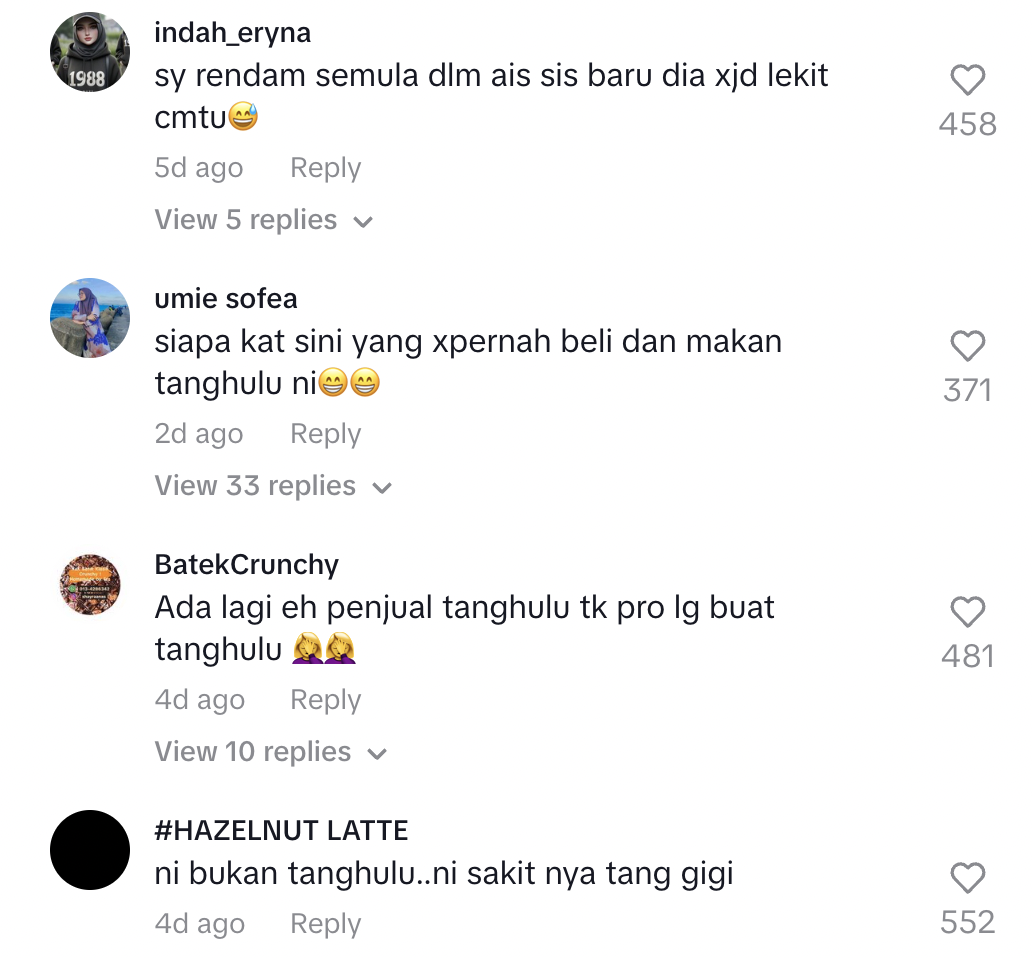Heart the #HAZELNUT LATTE comment
Screen dimensions: 1032x958
pyautogui.click(x=968, y=878)
